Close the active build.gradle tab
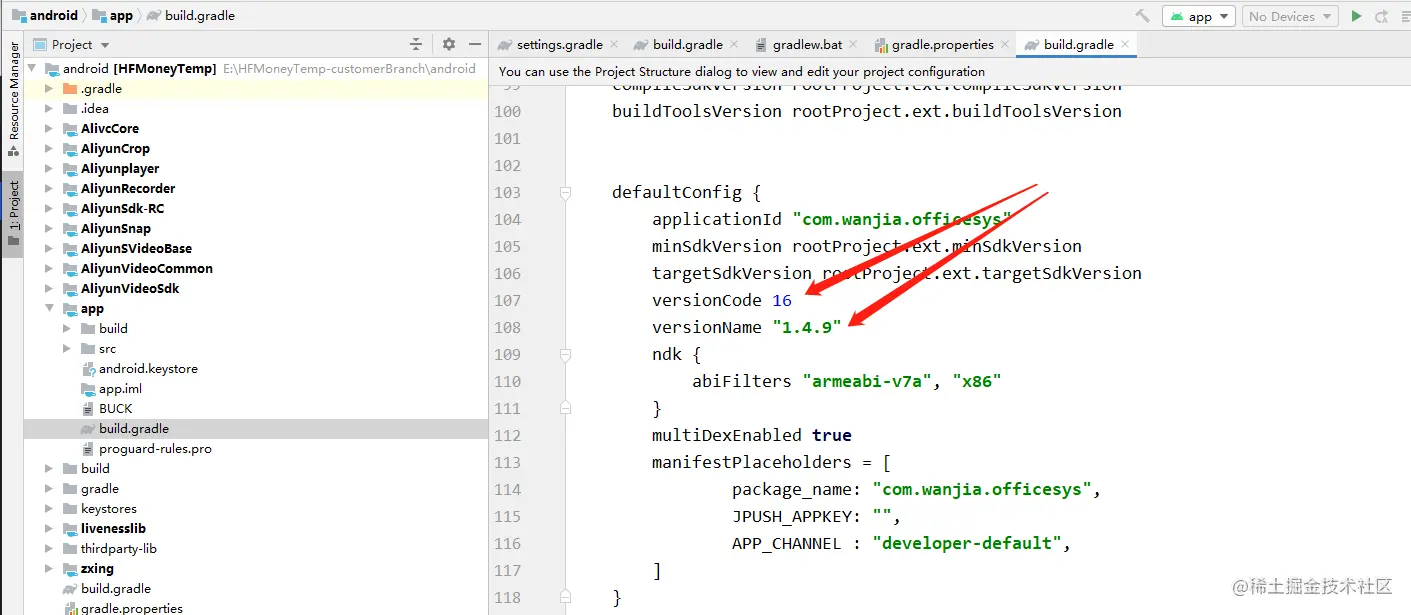 [1124, 44]
